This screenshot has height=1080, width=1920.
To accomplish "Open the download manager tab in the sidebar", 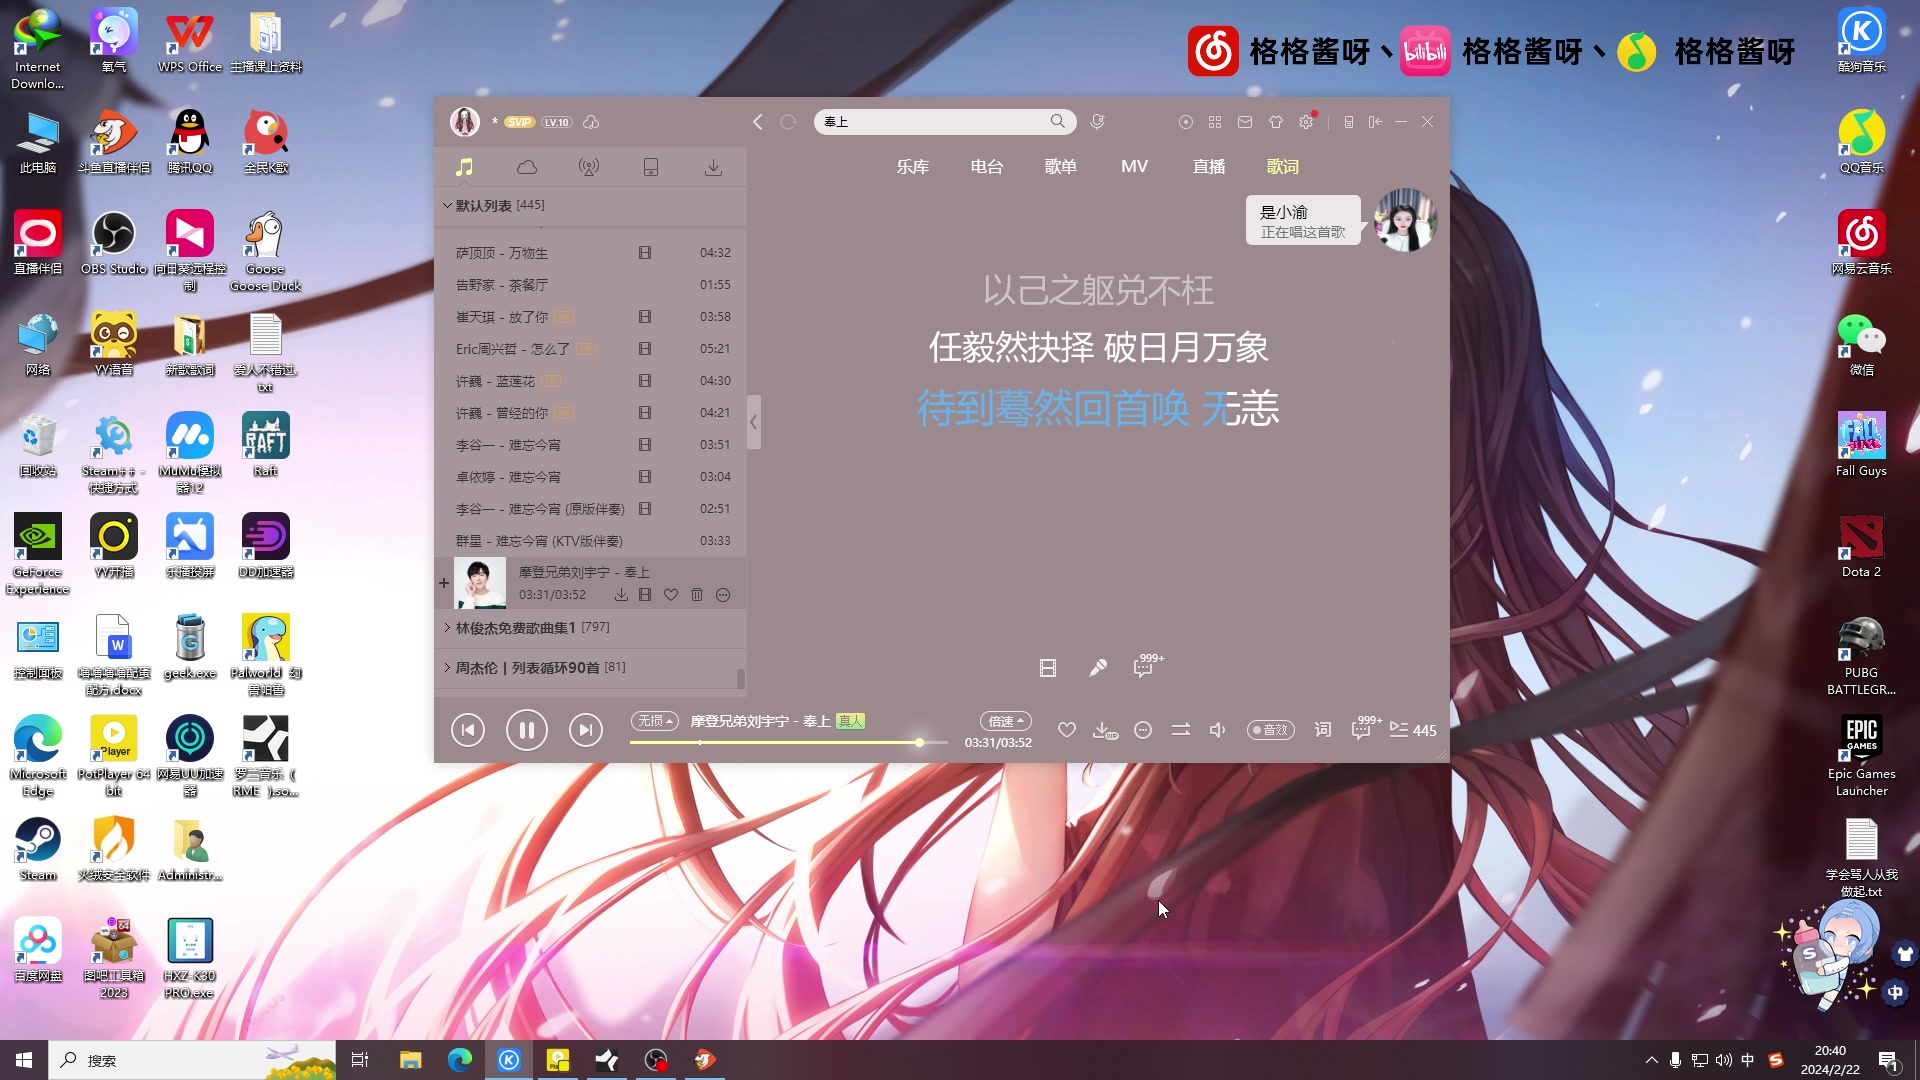I will pos(713,167).
